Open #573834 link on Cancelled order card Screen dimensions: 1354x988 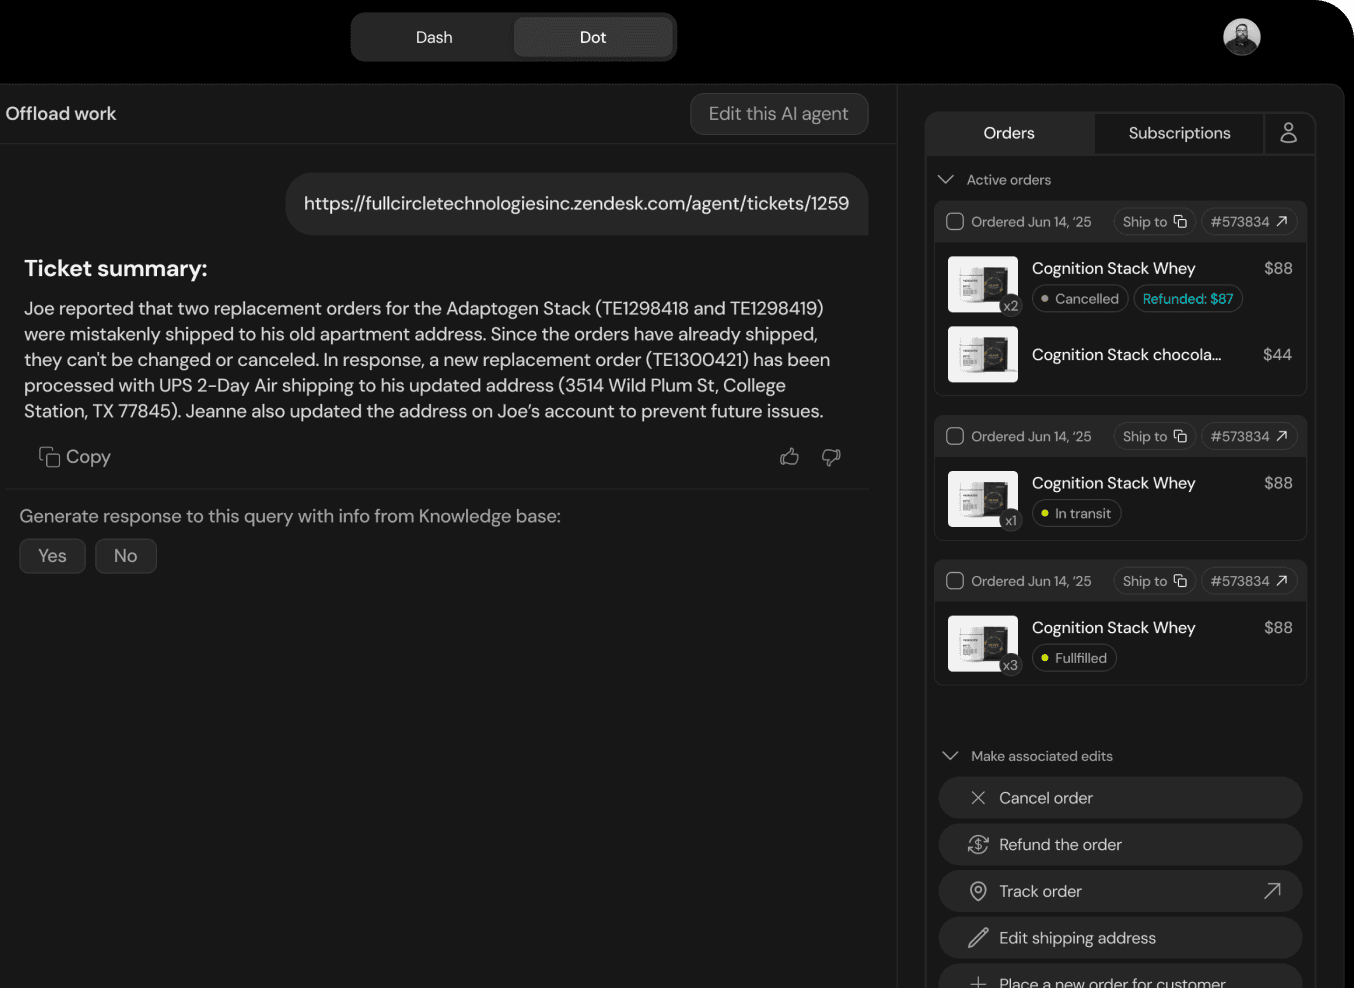pyautogui.click(x=1249, y=222)
